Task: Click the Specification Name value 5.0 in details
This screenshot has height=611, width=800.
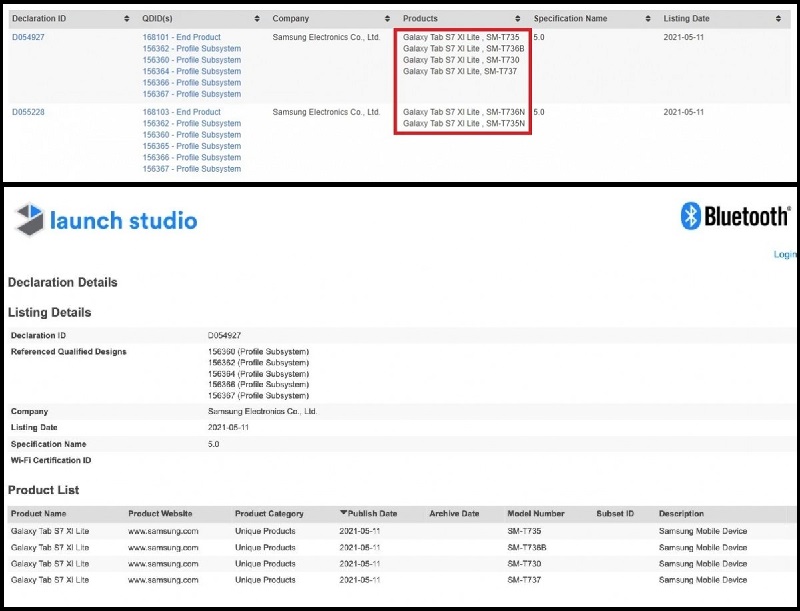Action: click(213, 444)
